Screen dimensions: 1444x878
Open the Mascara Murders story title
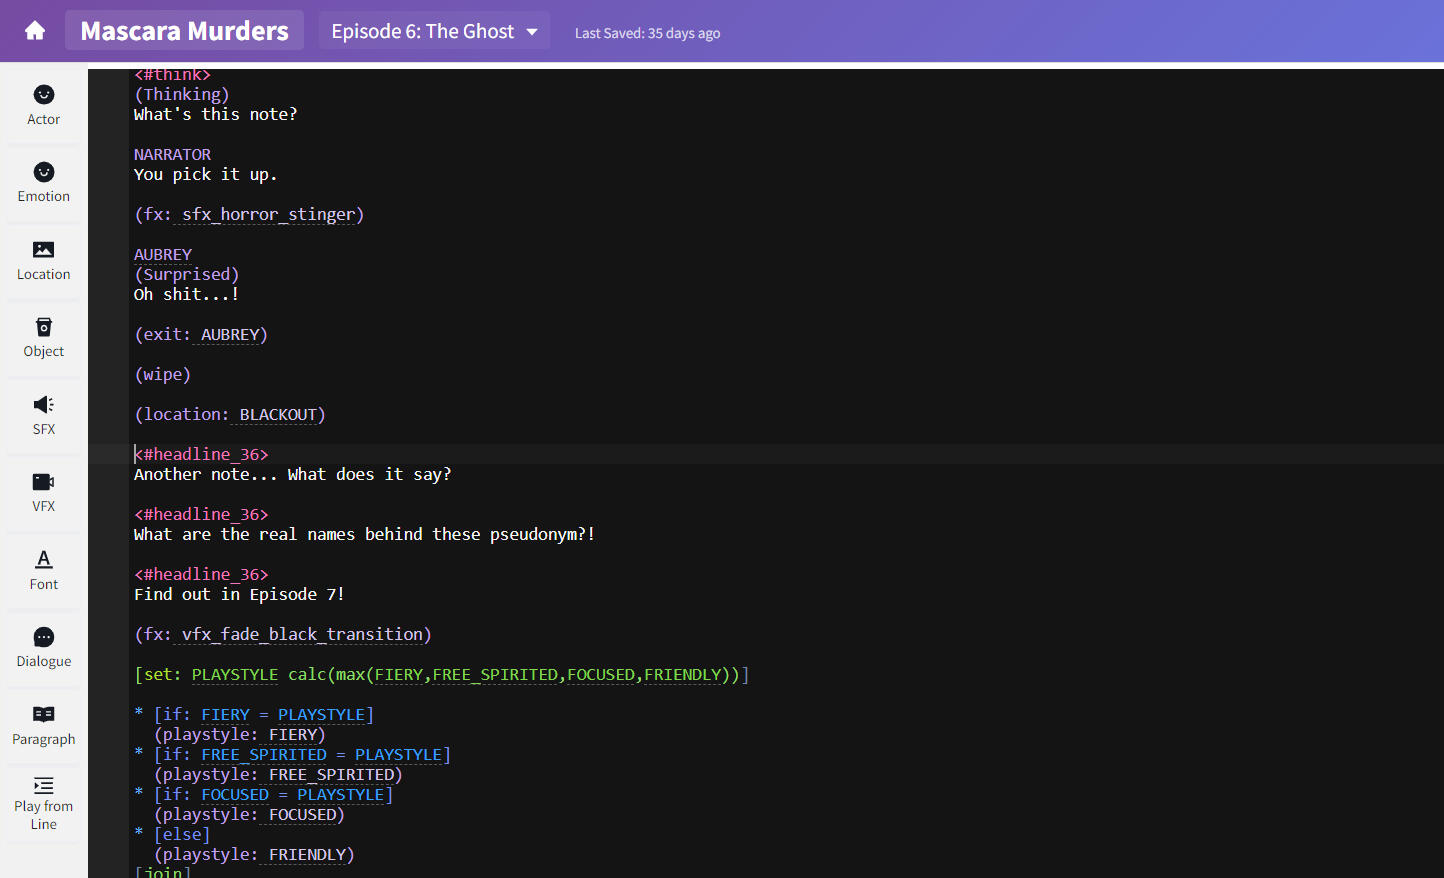click(185, 31)
